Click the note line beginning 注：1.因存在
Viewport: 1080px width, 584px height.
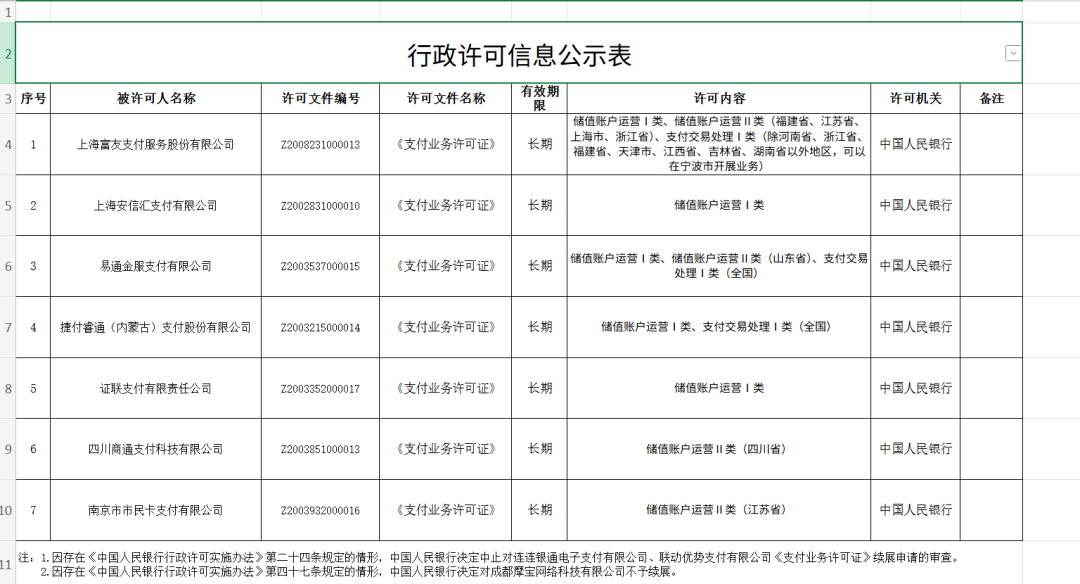pos(488,557)
